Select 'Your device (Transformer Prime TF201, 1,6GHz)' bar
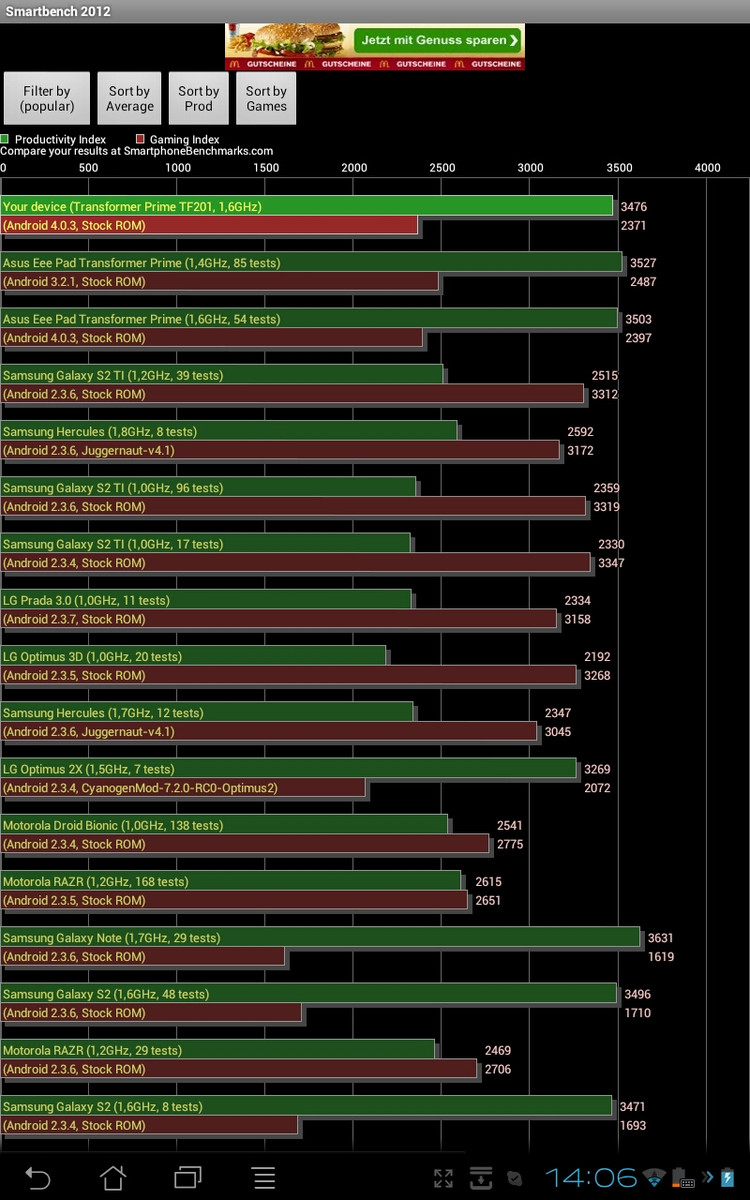The width and height of the screenshot is (750, 1200). tap(307, 206)
